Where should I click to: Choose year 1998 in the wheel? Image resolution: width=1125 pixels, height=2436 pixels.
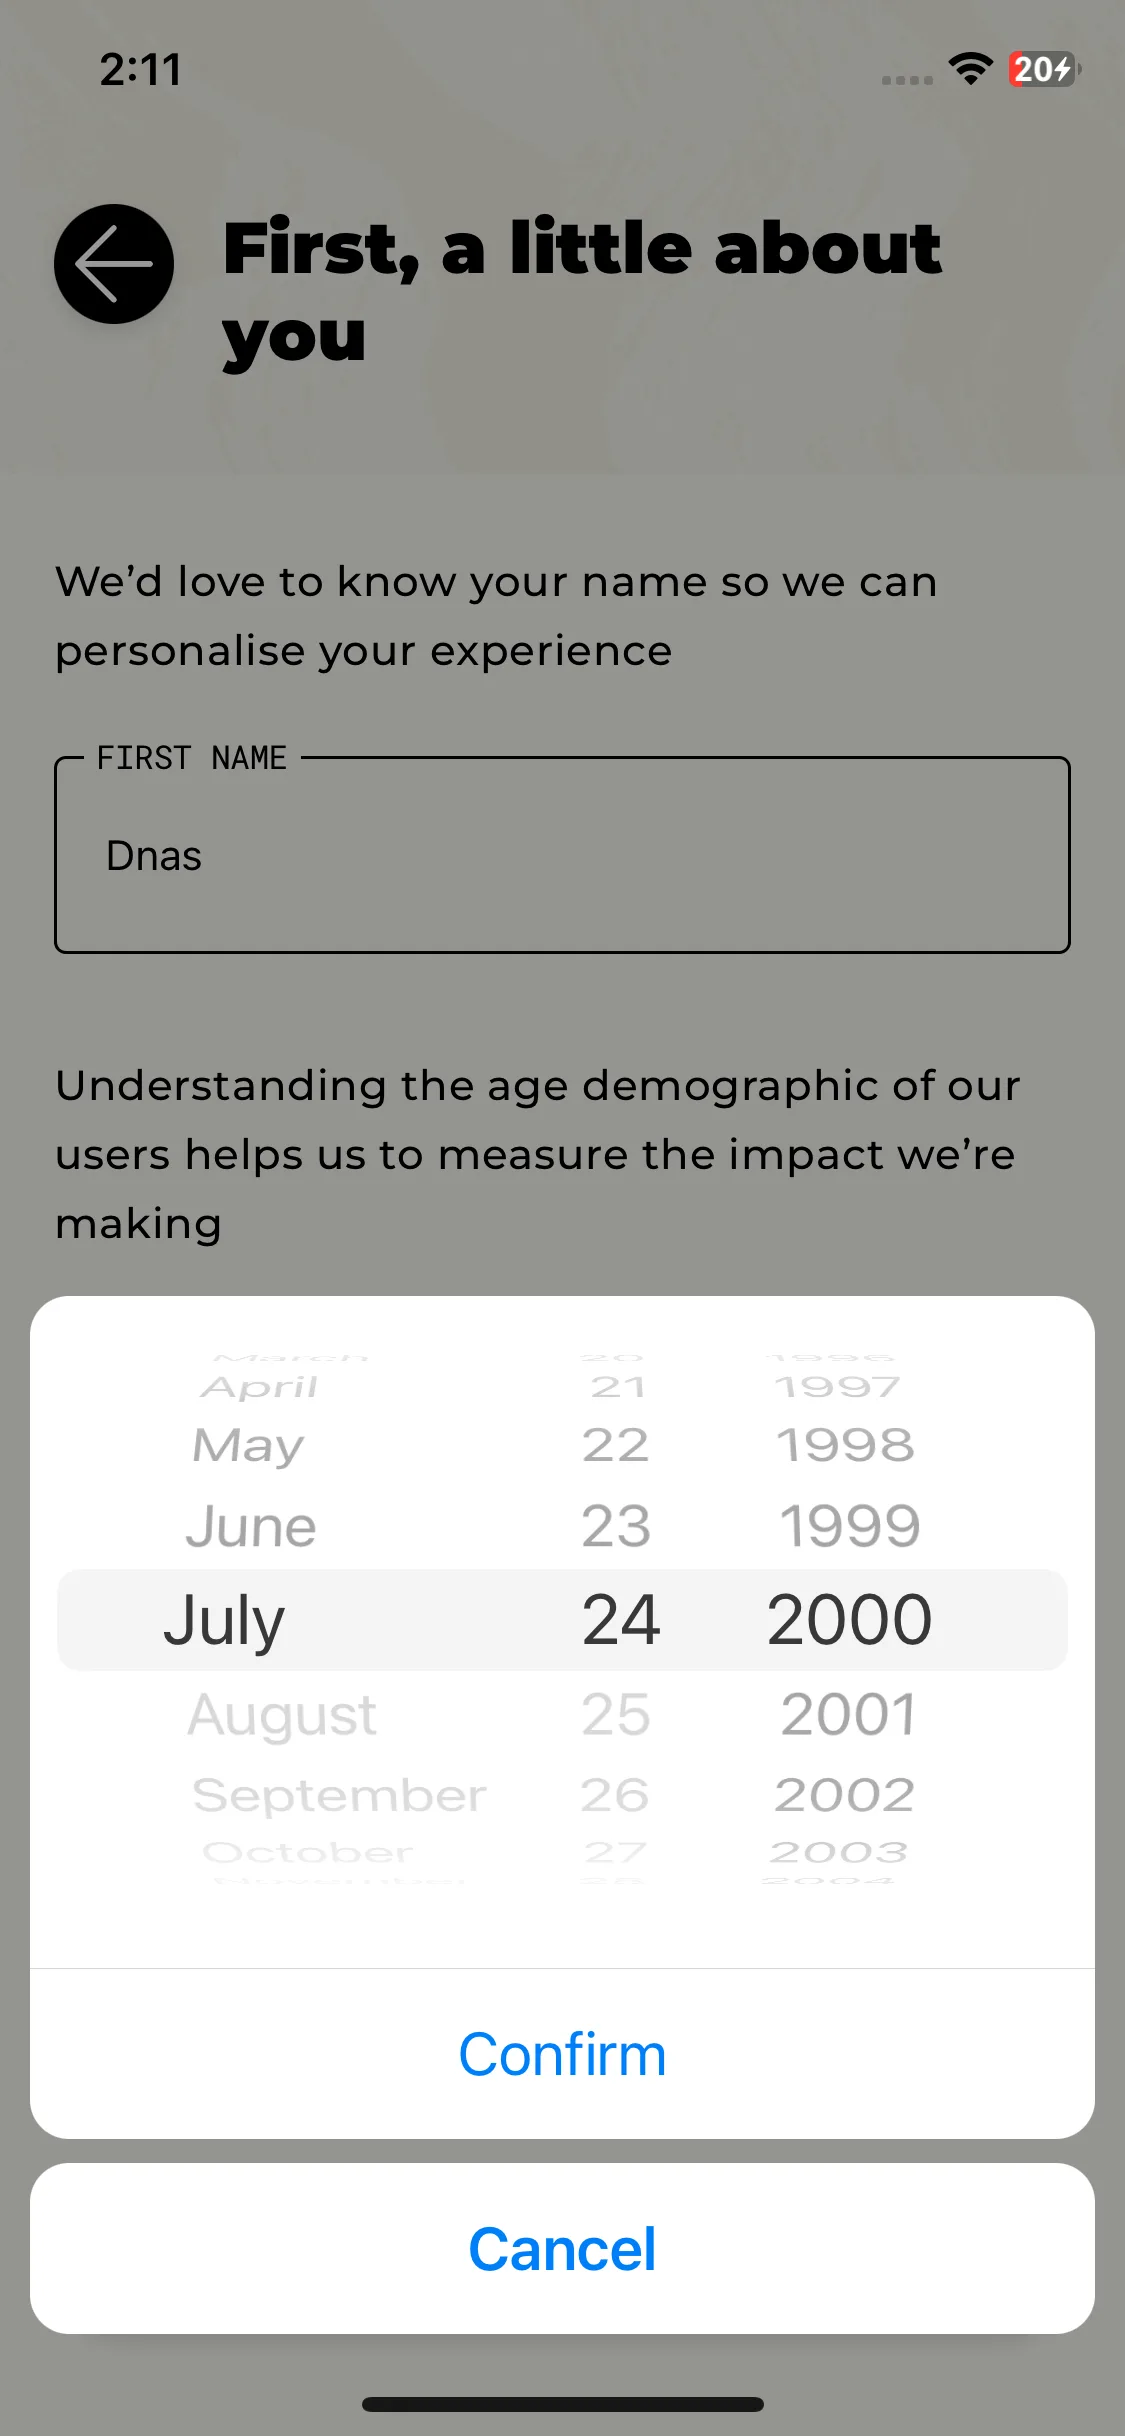[x=845, y=1445]
